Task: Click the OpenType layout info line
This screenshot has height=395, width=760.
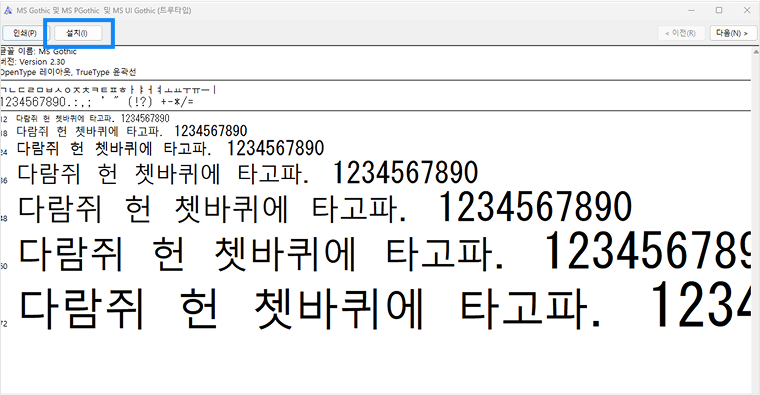Action: [x=68, y=72]
